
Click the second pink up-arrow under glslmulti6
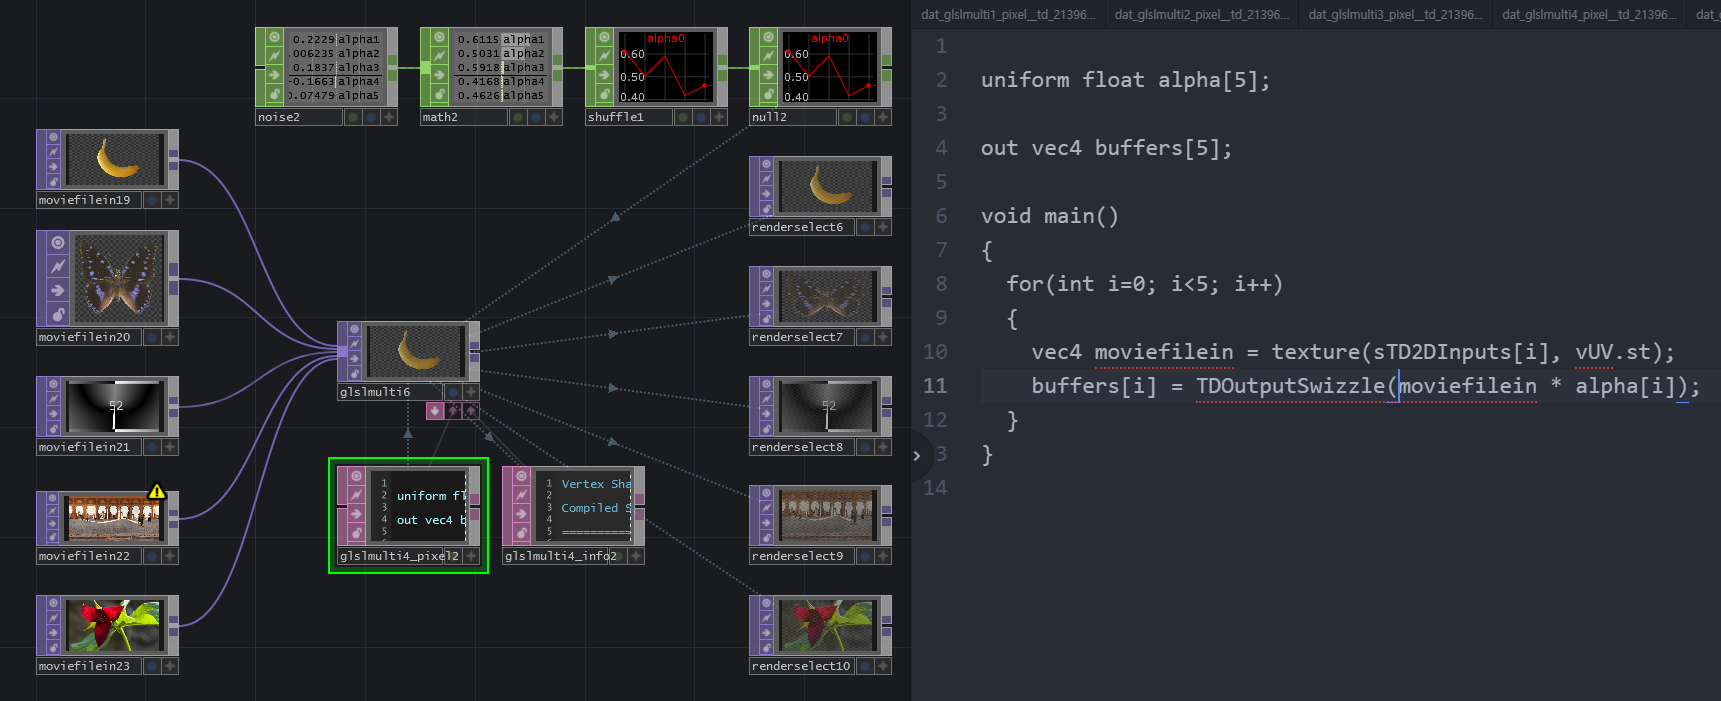(470, 410)
